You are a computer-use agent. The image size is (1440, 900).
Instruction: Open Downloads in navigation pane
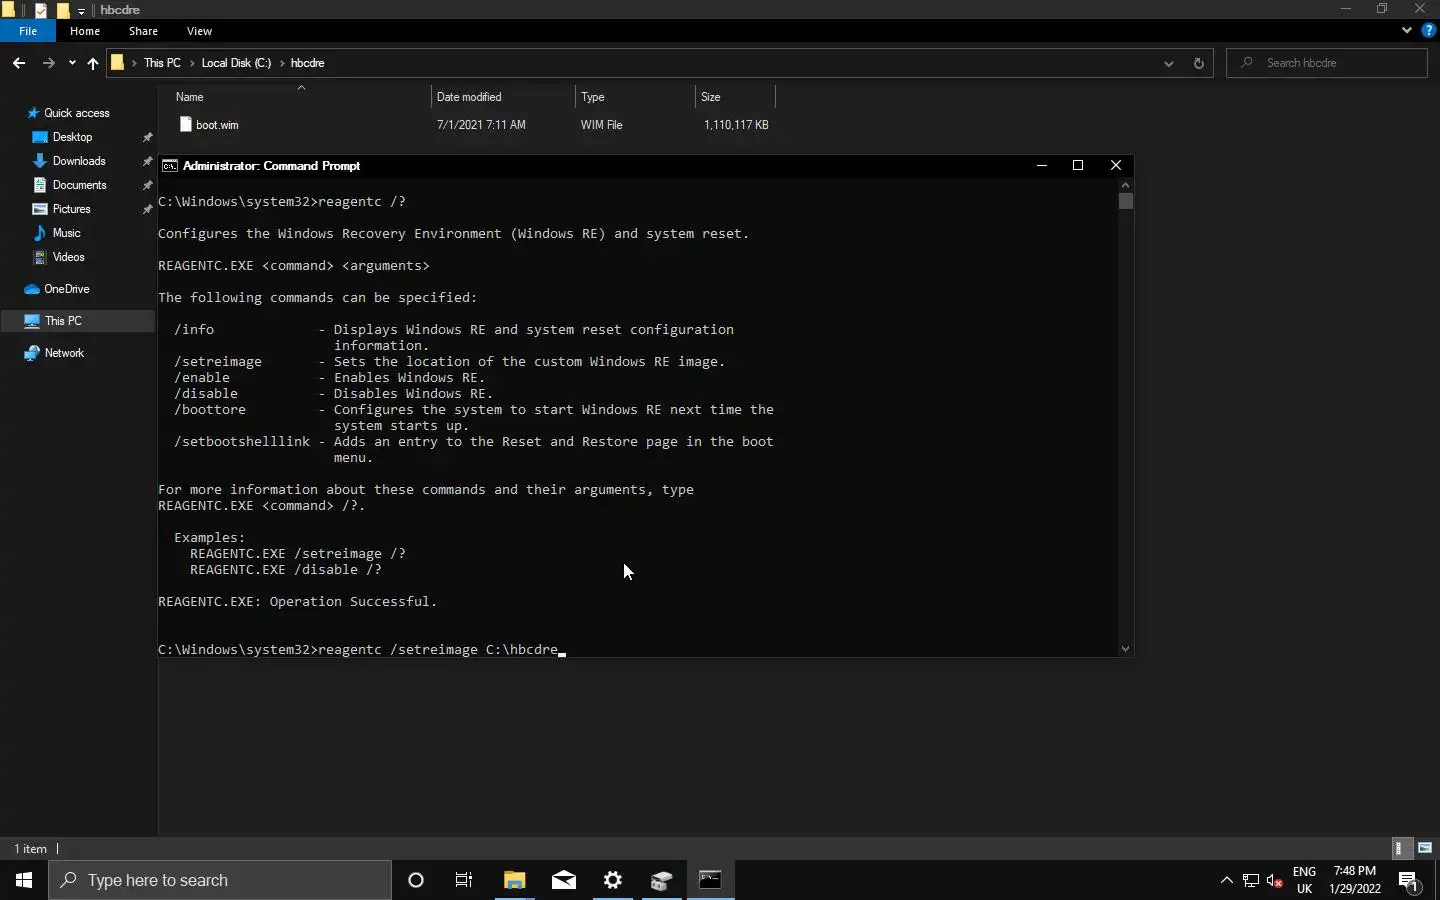click(79, 161)
